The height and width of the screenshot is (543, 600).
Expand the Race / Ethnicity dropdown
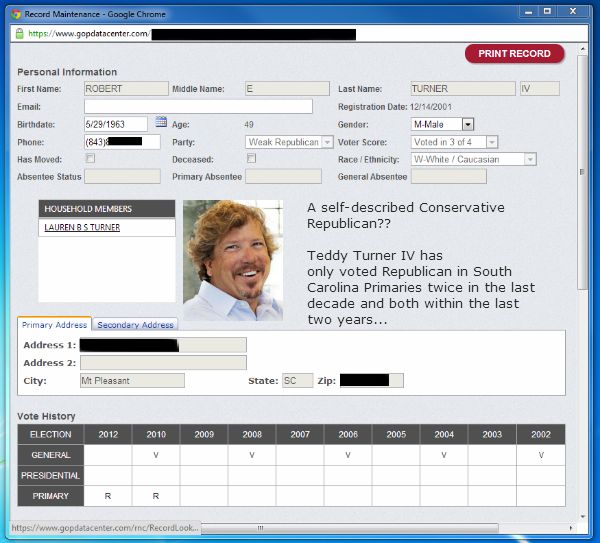[x=530, y=159]
